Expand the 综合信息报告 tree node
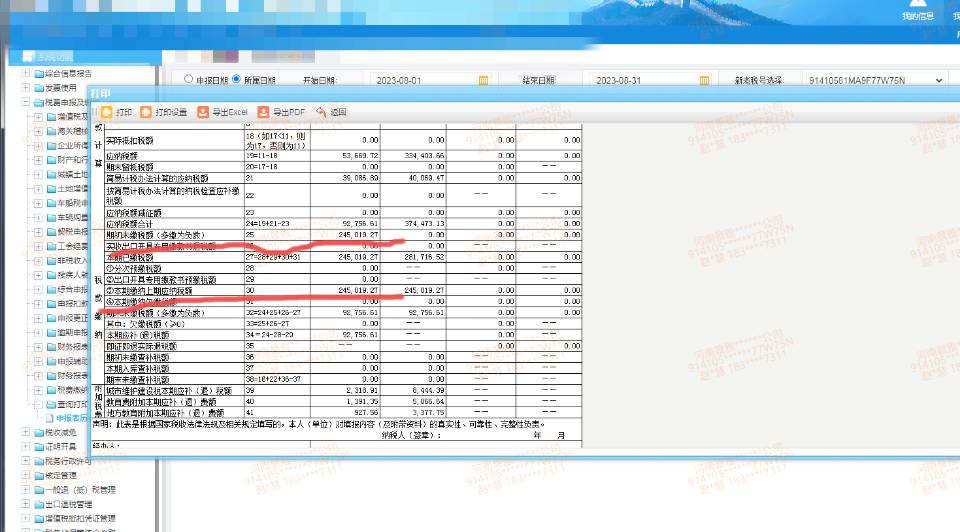960x532 pixels. click(24, 74)
